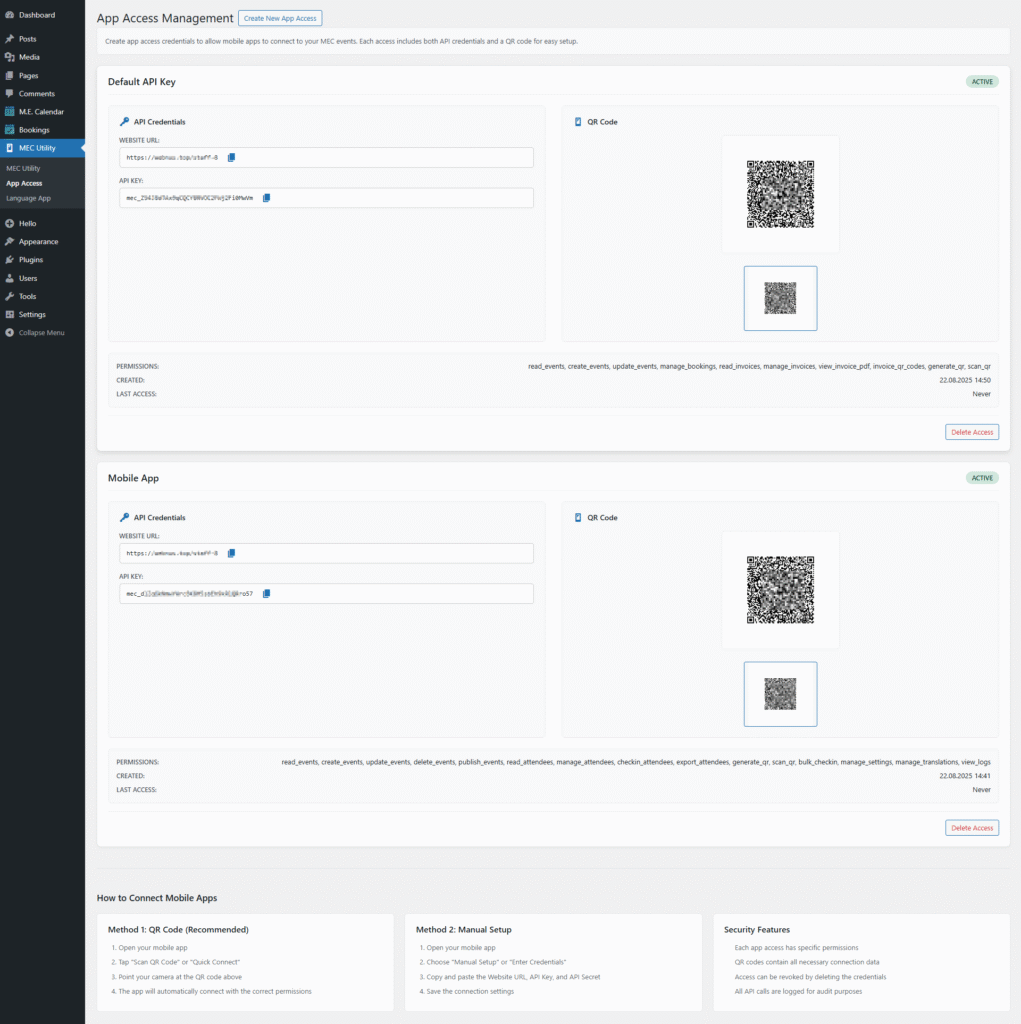Click the Tools wrench icon
This screenshot has width=1021, height=1024.
tap(10, 296)
